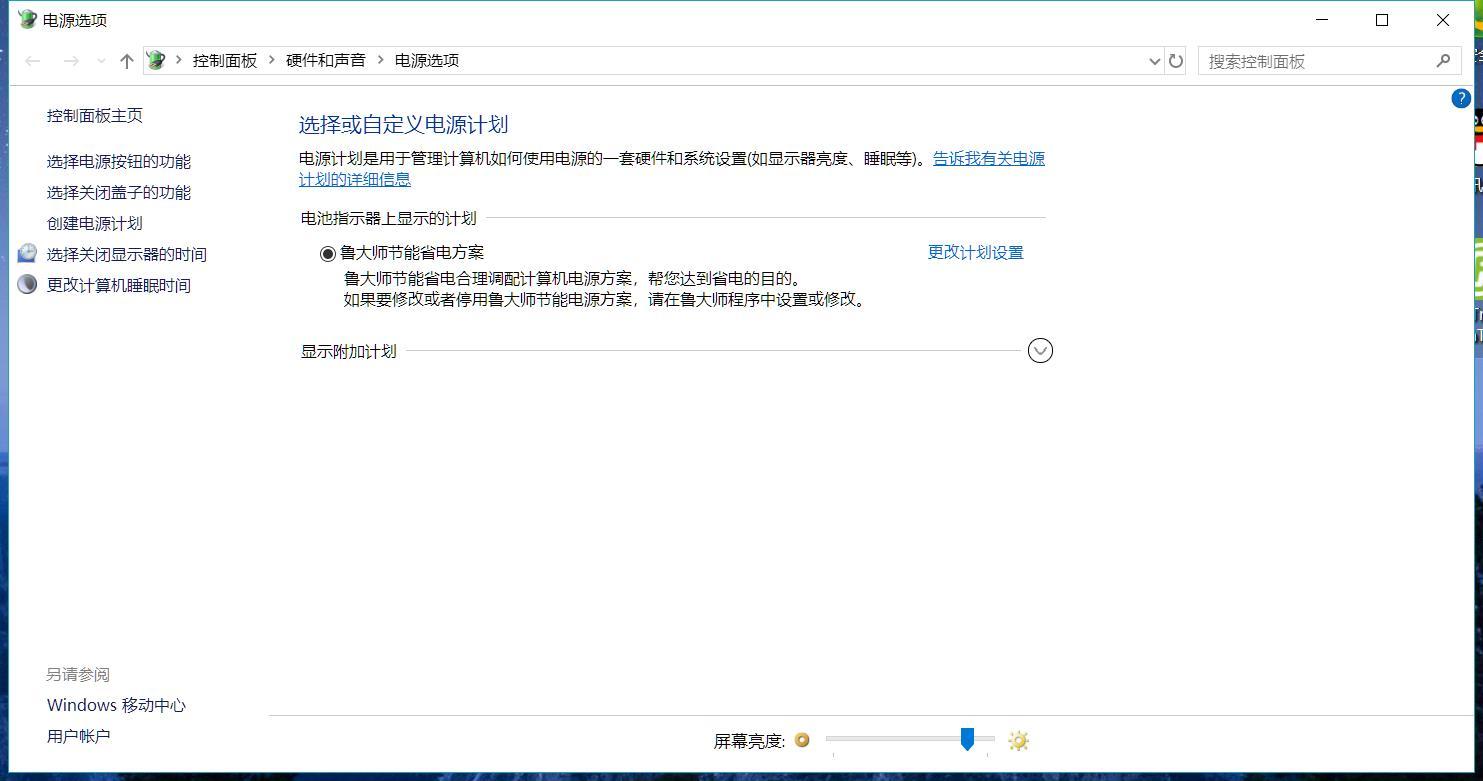Open 更改计划设置 for 鲁大师 plan
The image size is (1483, 781).
pos(976,252)
